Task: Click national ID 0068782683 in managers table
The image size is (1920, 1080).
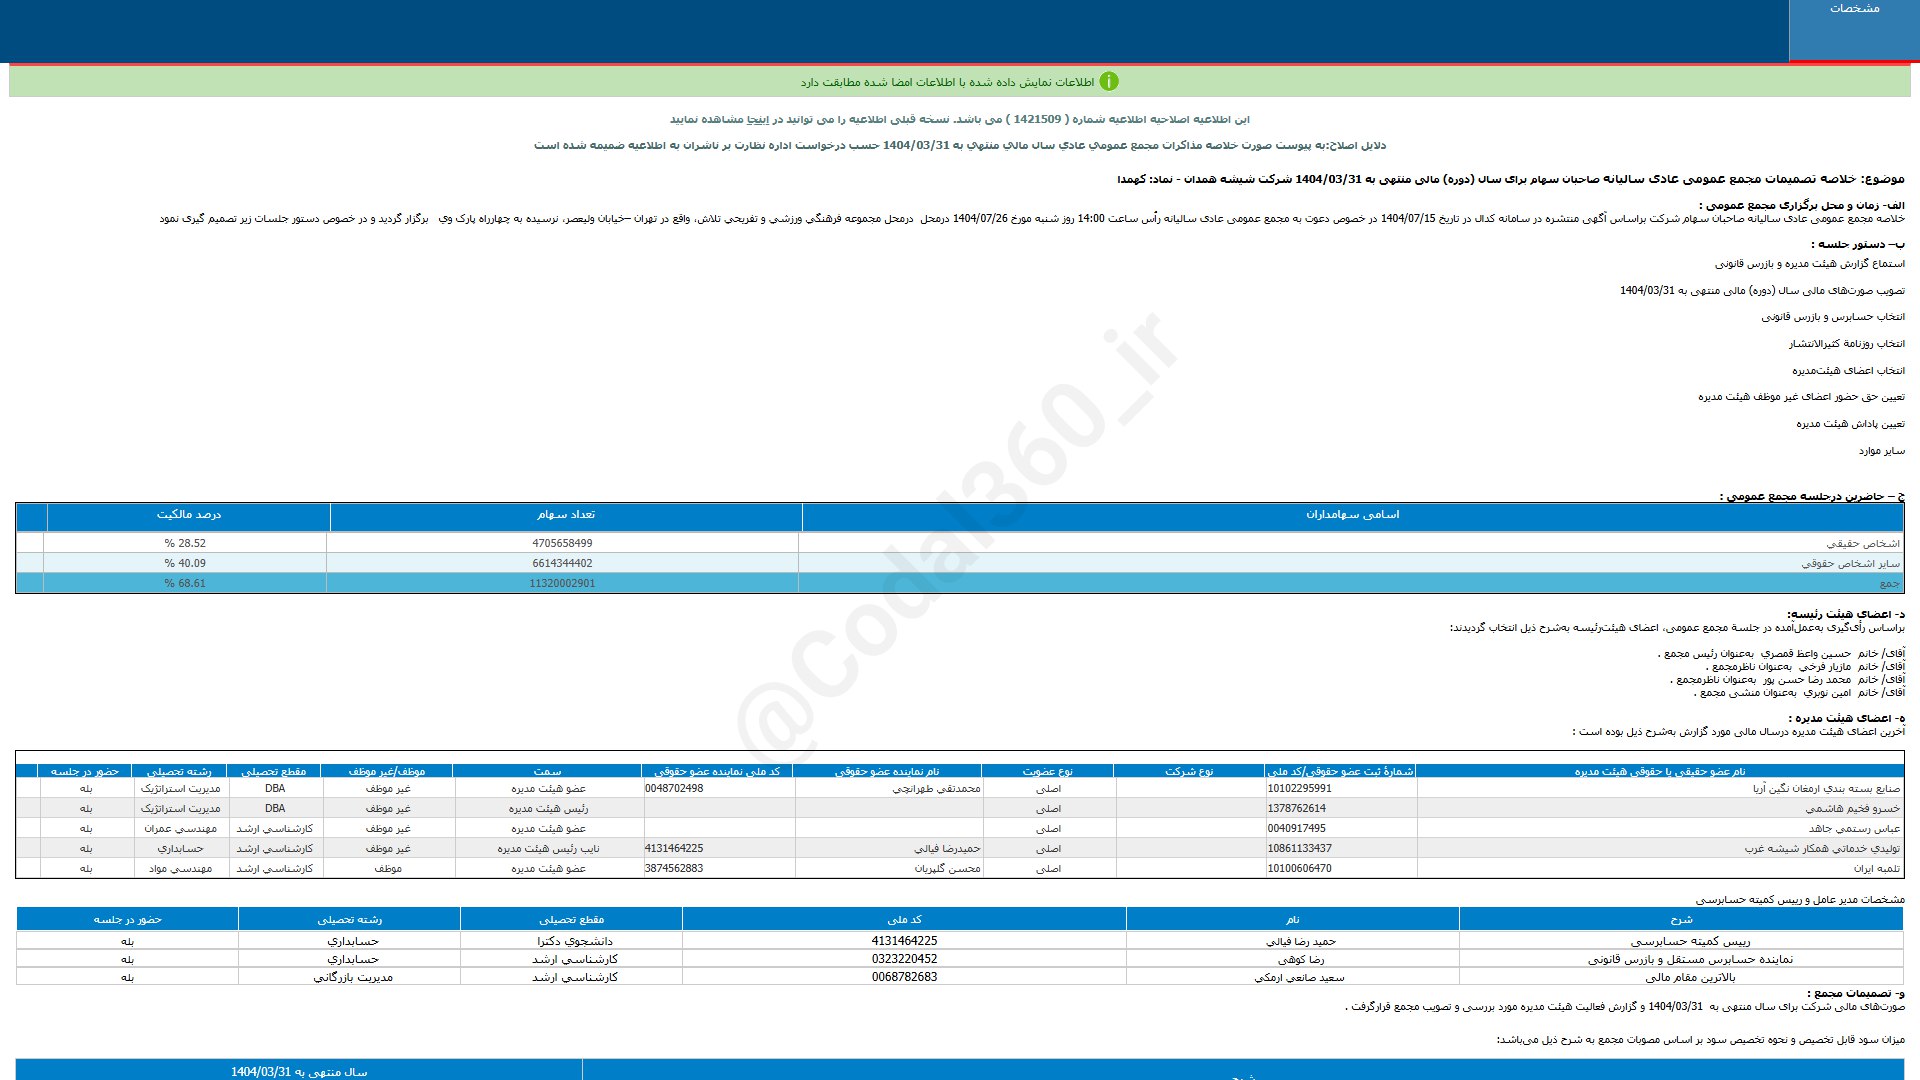Action: tap(904, 978)
